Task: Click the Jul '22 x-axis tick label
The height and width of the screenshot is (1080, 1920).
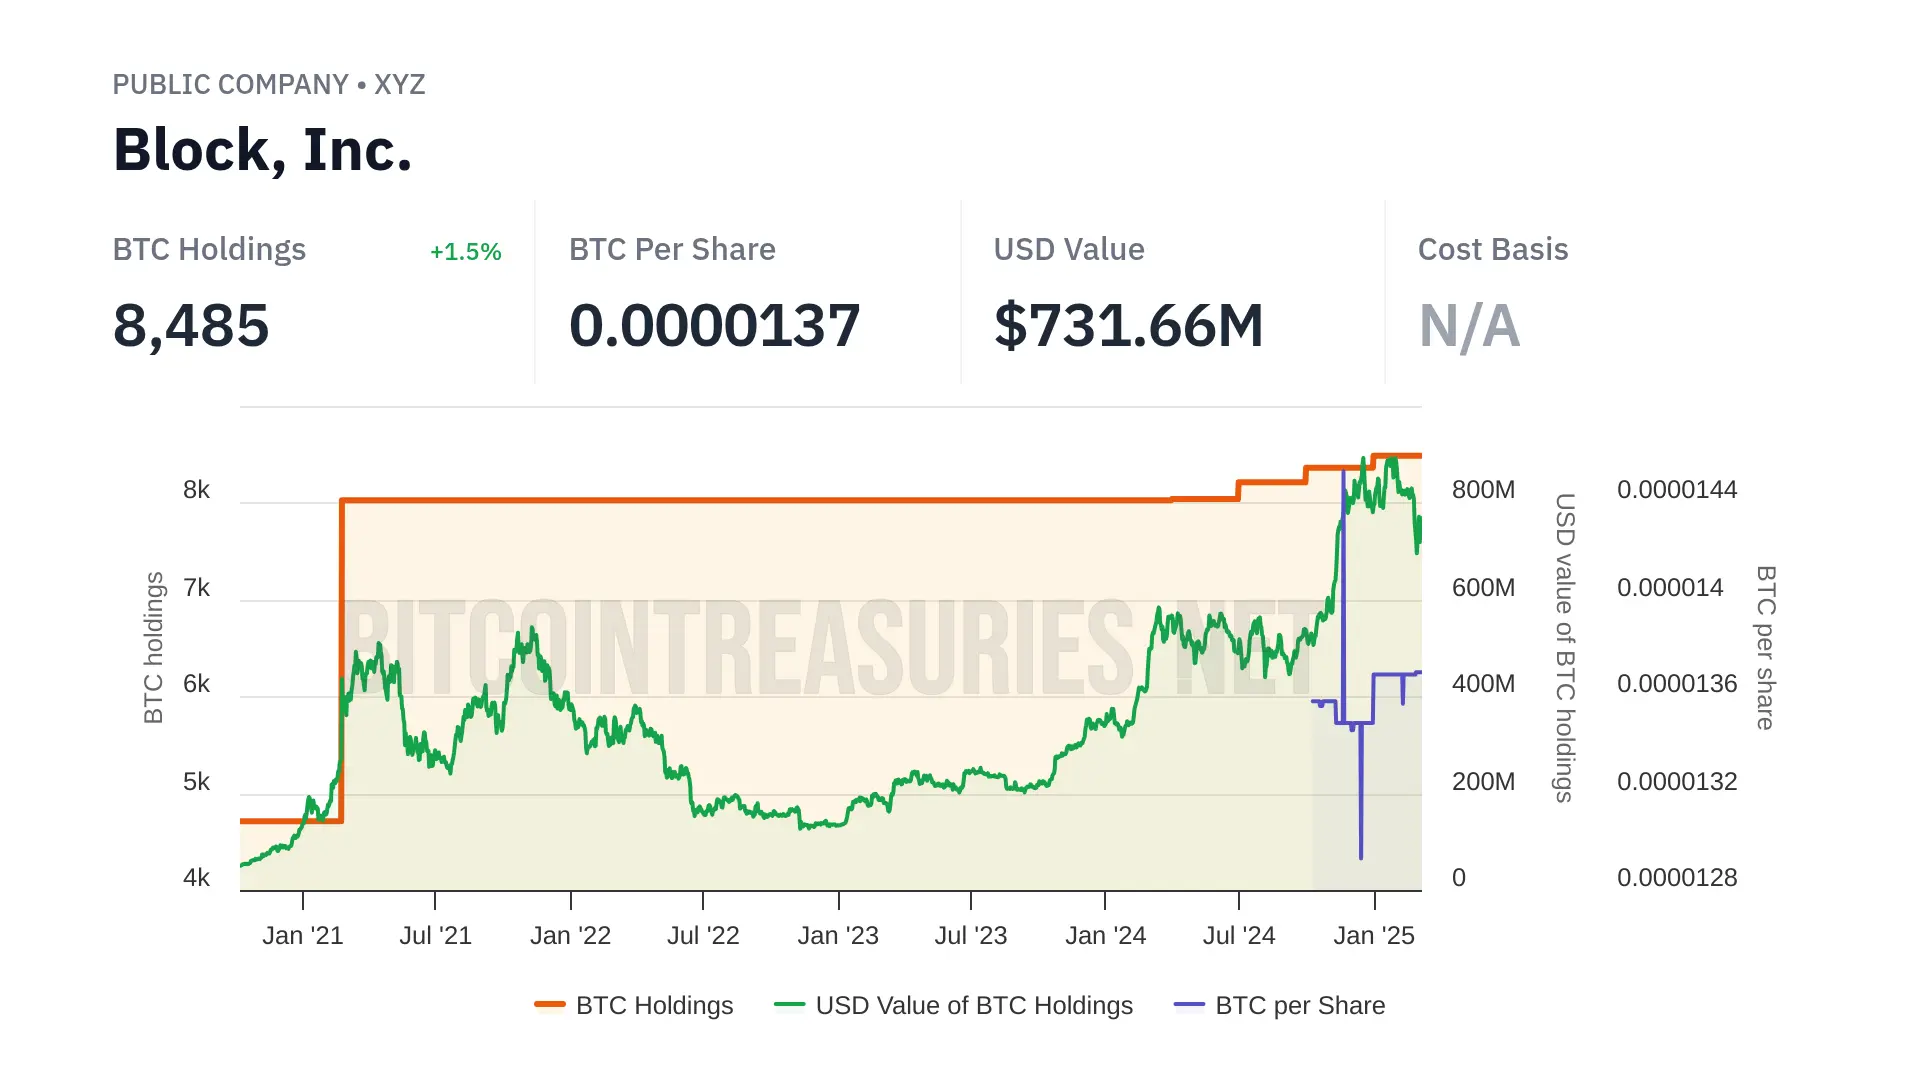Action: (703, 935)
